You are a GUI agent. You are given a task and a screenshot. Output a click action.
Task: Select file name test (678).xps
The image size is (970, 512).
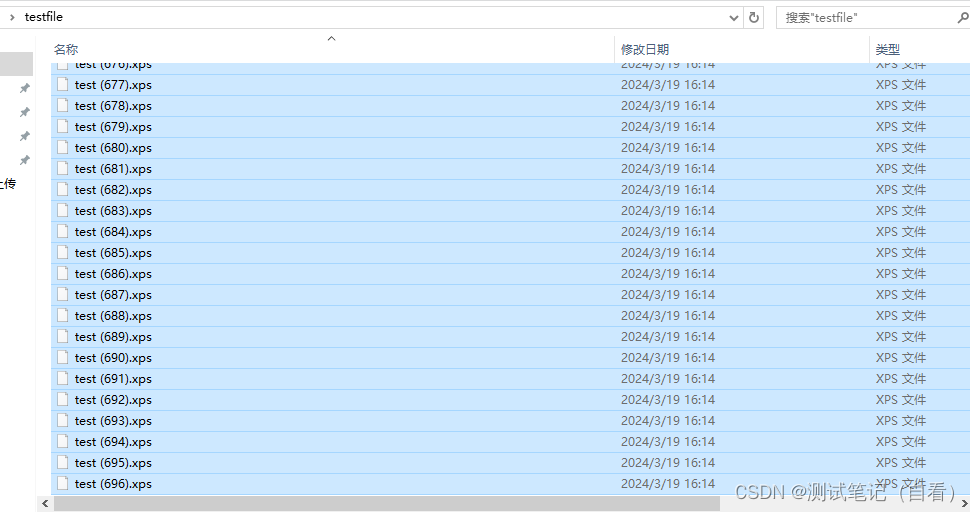click(113, 106)
